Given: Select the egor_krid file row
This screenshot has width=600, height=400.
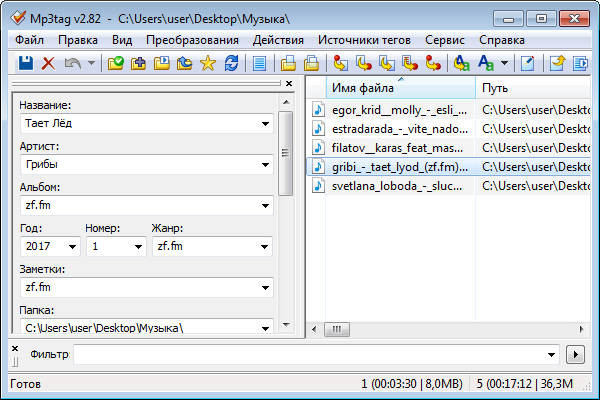Looking at the screenshot, I should pyautogui.click(x=399, y=110).
